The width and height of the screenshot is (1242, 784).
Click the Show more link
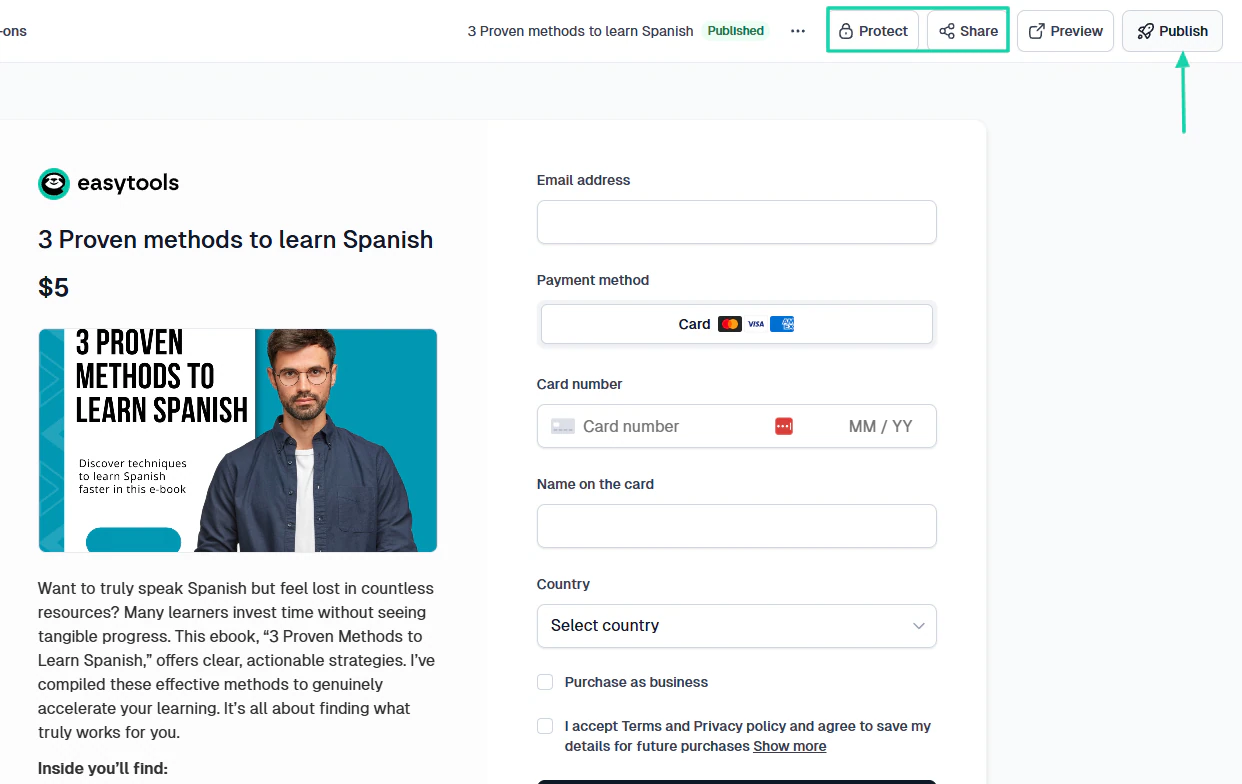point(790,746)
